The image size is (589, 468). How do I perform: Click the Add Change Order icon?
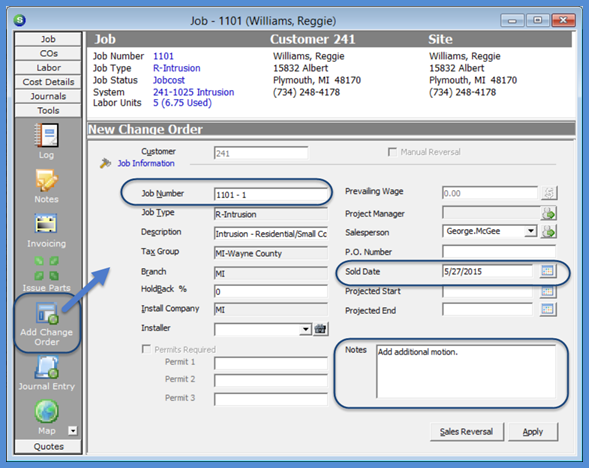[x=47, y=313]
